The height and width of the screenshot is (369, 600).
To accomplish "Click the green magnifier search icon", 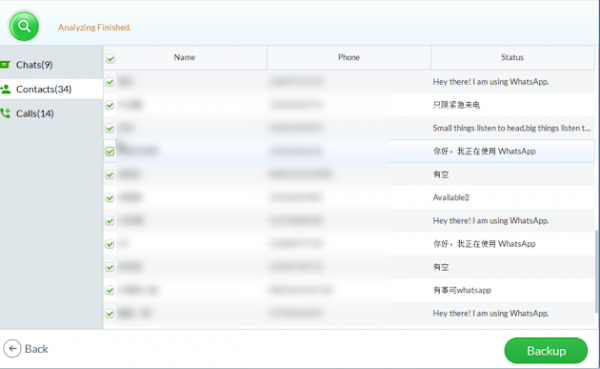I will click(x=24, y=26).
